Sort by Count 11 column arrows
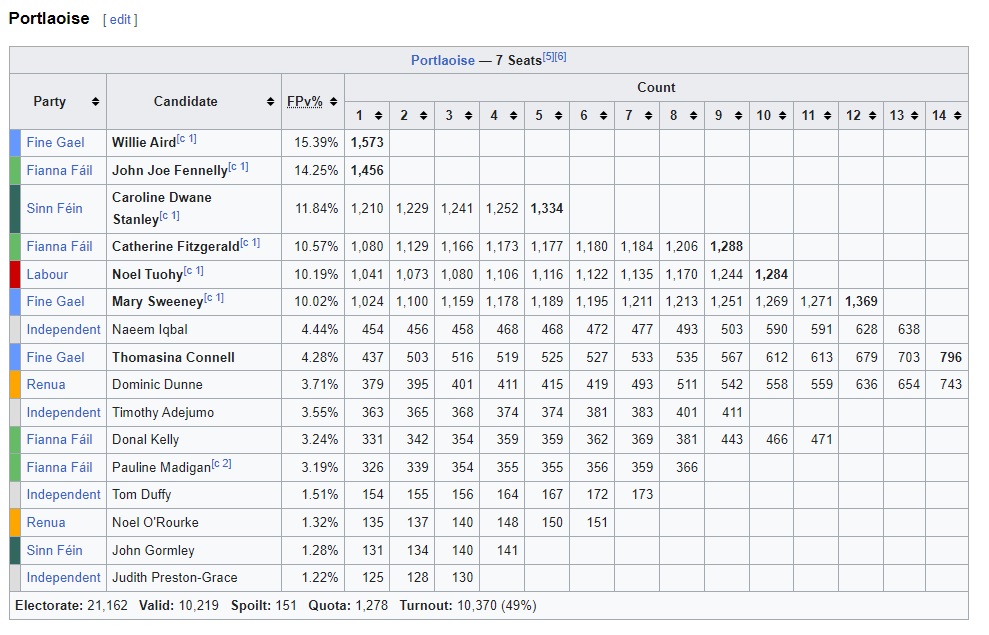Screen dimensions: 989x635 pyautogui.click(x=828, y=115)
